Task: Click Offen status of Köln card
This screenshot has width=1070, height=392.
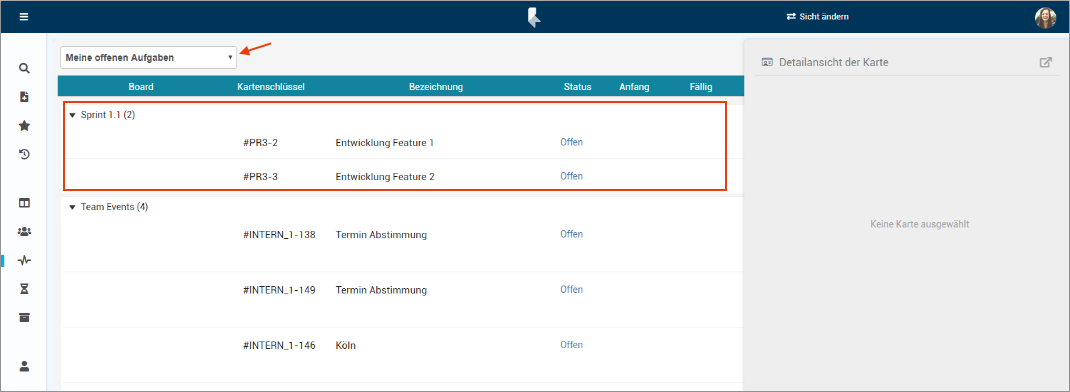Action: (x=572, y=345)
